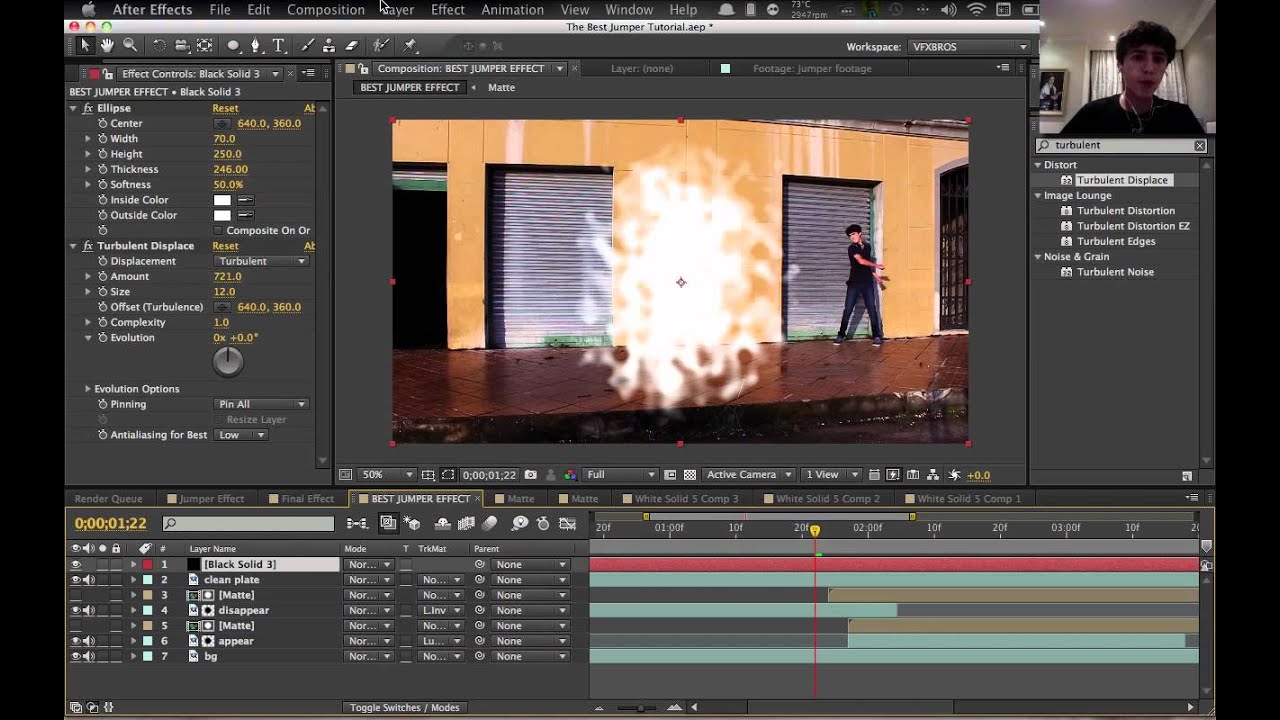Select the Roto Brush tool
1280x720 pixels.
380,46
